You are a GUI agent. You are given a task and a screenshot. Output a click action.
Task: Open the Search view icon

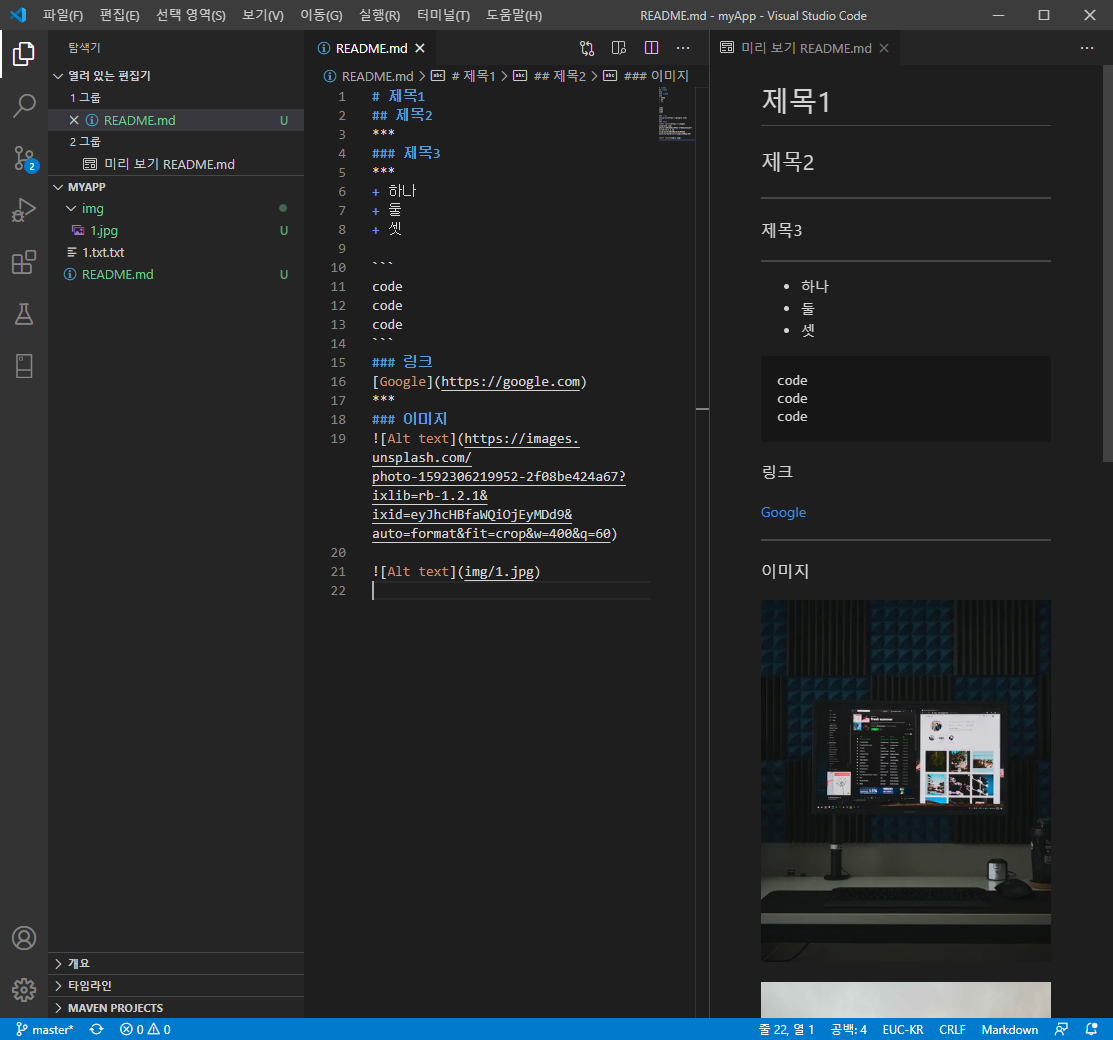coord(23,106)
